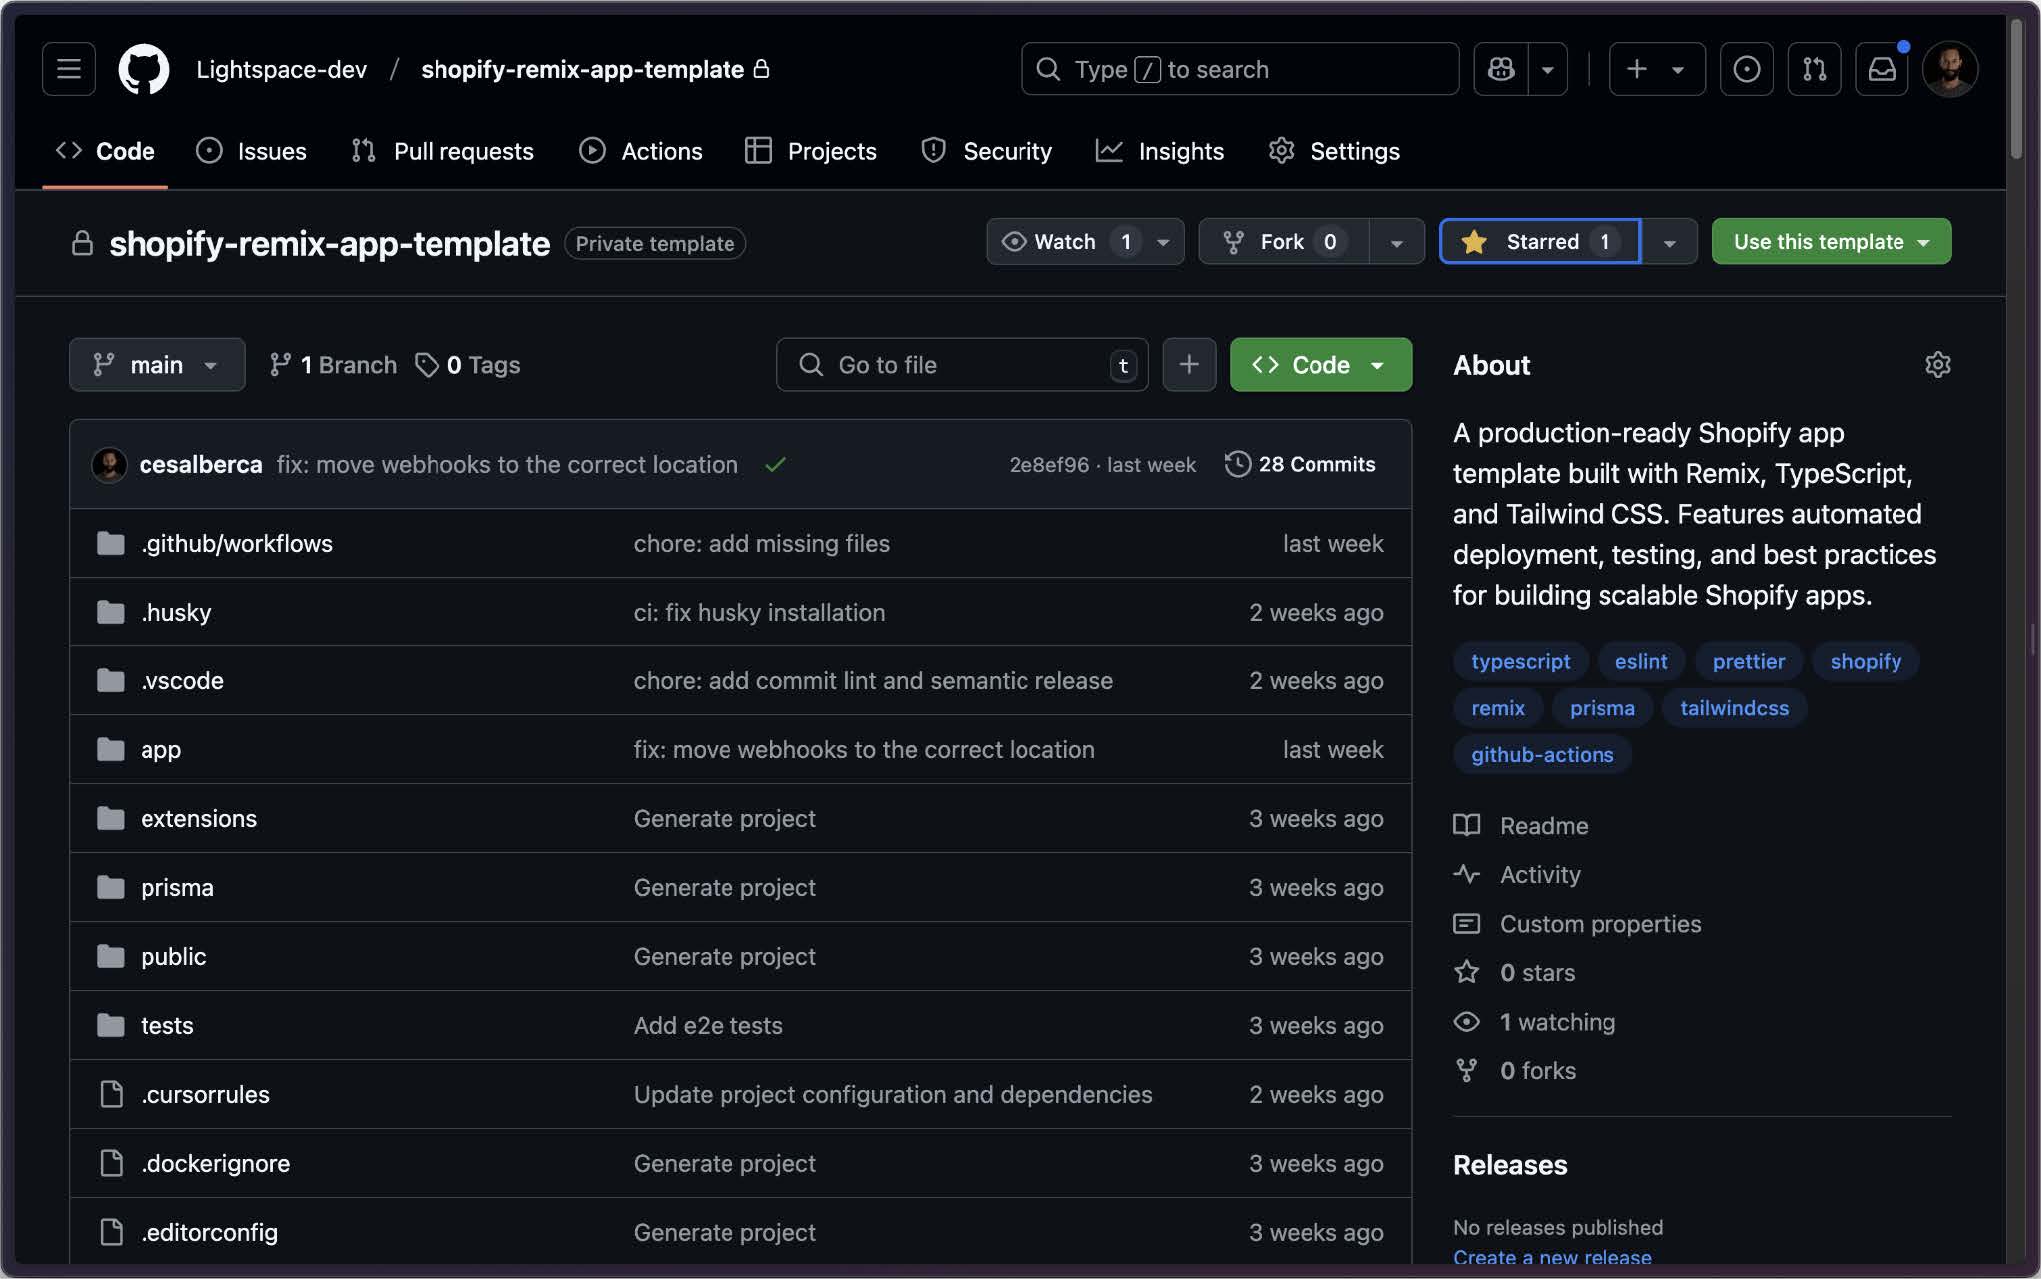Open the hamburger navigation menu

[69, 69]
